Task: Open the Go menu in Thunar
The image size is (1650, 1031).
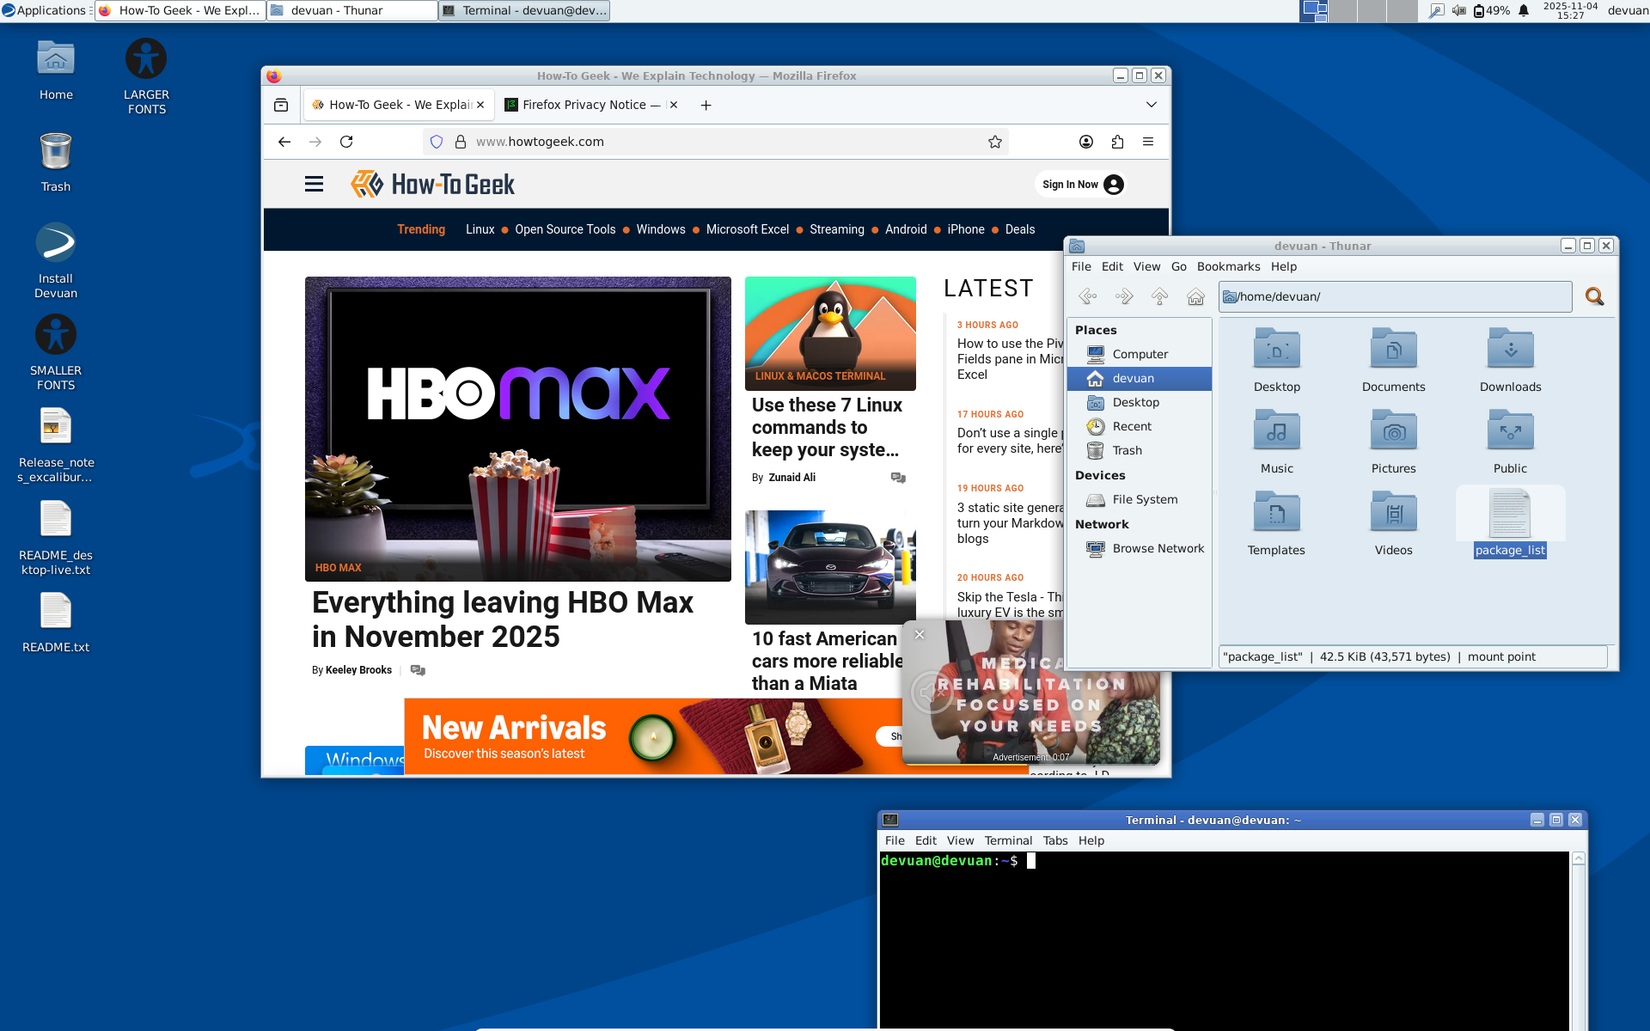Action: point(1179,266)
